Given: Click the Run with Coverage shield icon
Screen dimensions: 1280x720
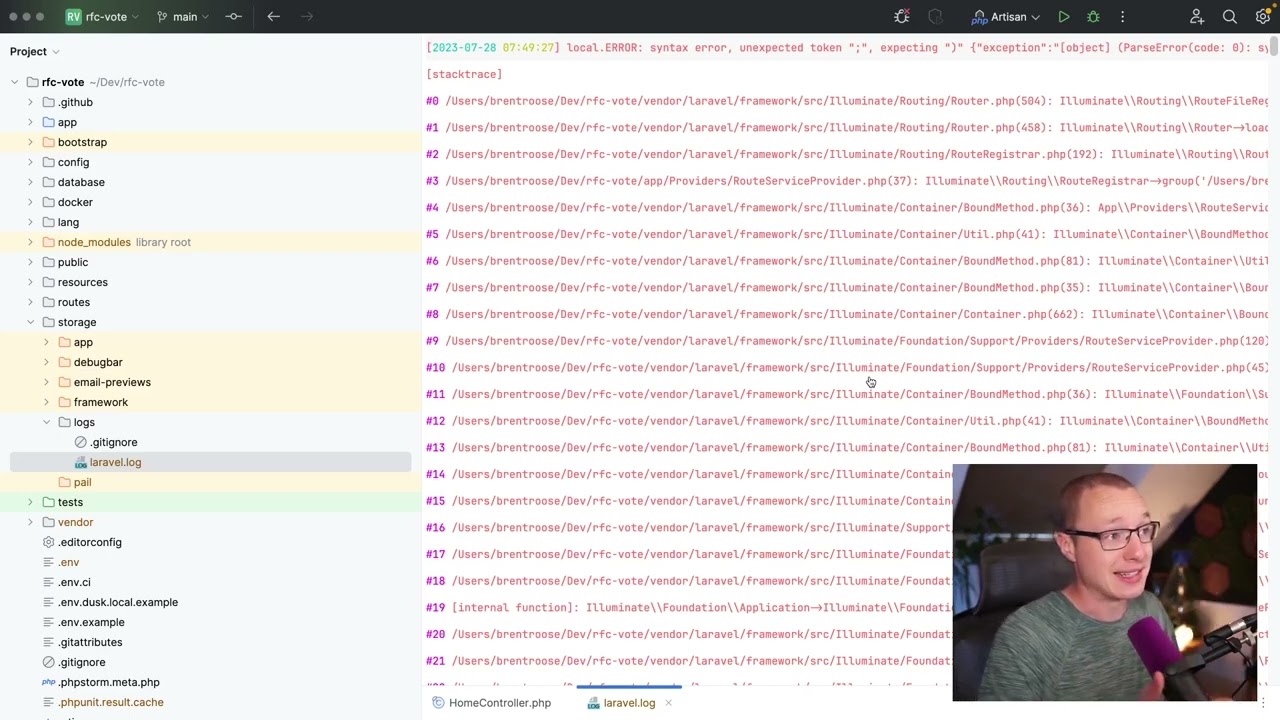Looking at the screenshot, I should 935,17.
